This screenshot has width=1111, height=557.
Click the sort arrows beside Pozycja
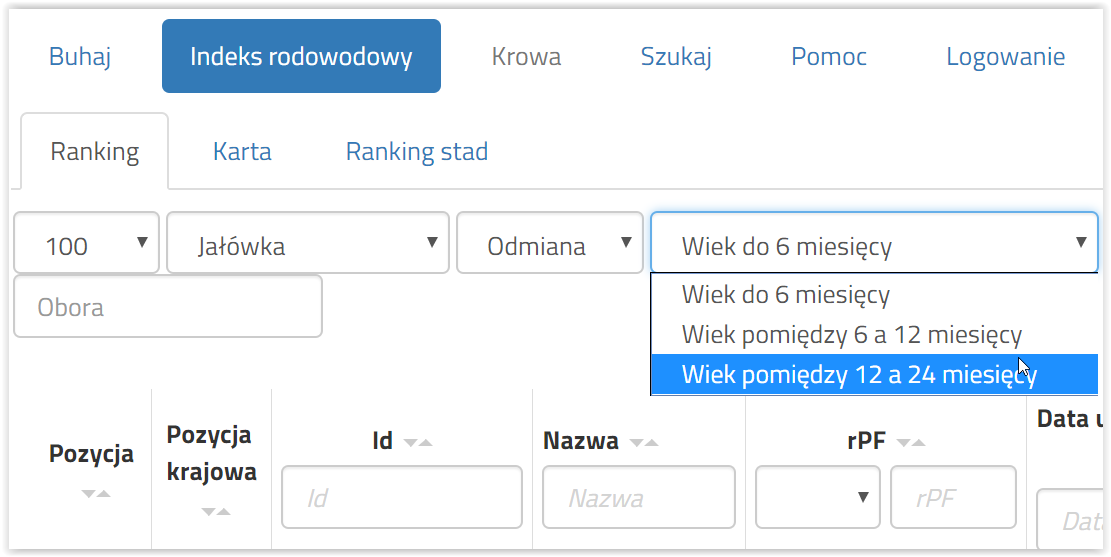96,493
